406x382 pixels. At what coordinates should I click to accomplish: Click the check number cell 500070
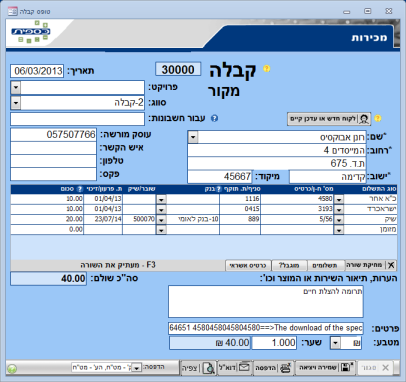click(x=139, y=220)
